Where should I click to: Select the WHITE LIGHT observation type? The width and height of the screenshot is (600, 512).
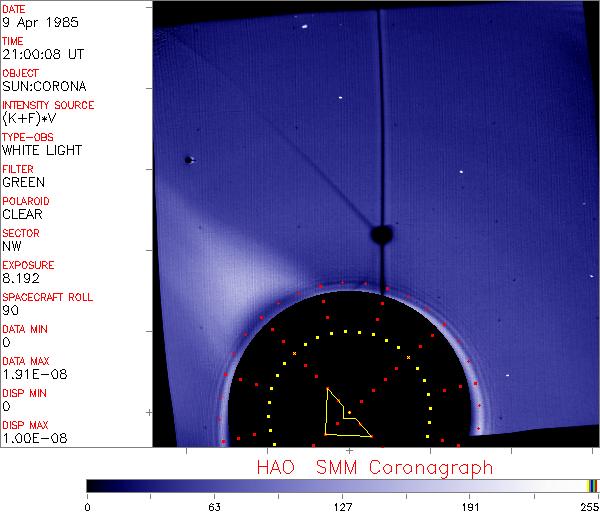coord(42,150)
